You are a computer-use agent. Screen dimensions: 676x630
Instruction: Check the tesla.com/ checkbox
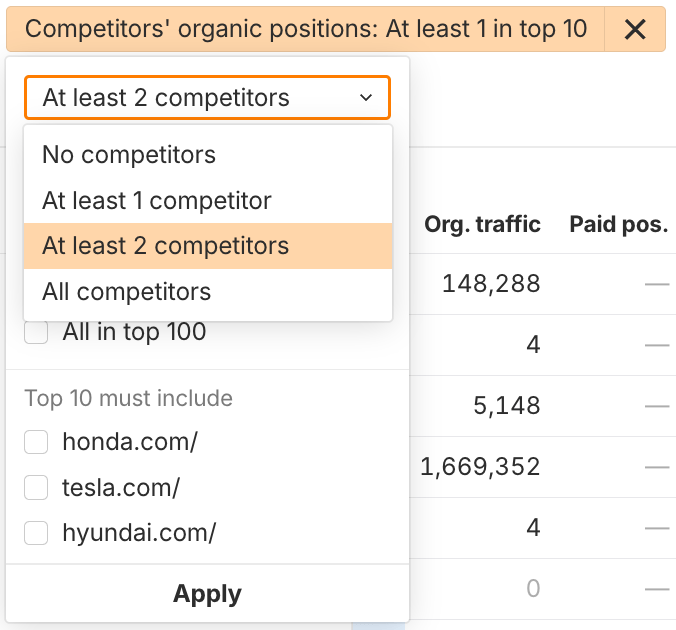tap(37, 488)
